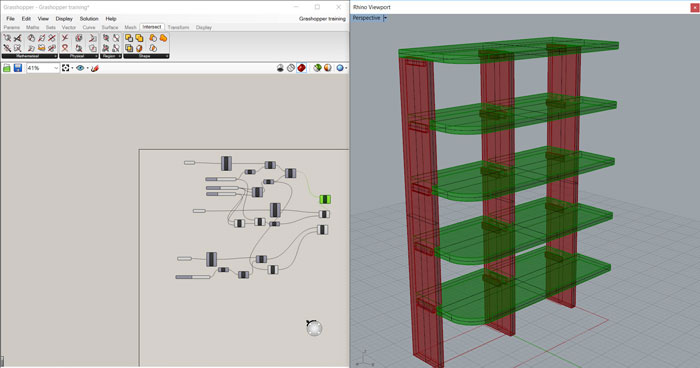The height and width of the screenshot is (368, 700).
Task: Click the Grasshopper training document name
Action: (322, 19)
